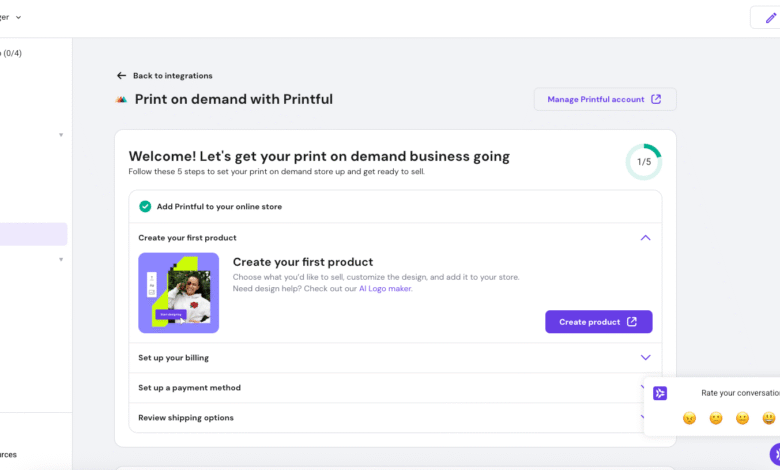Click the purple chat assistant icon in rating popup
This screenshot has width=780, height=470.
point(660,393)
